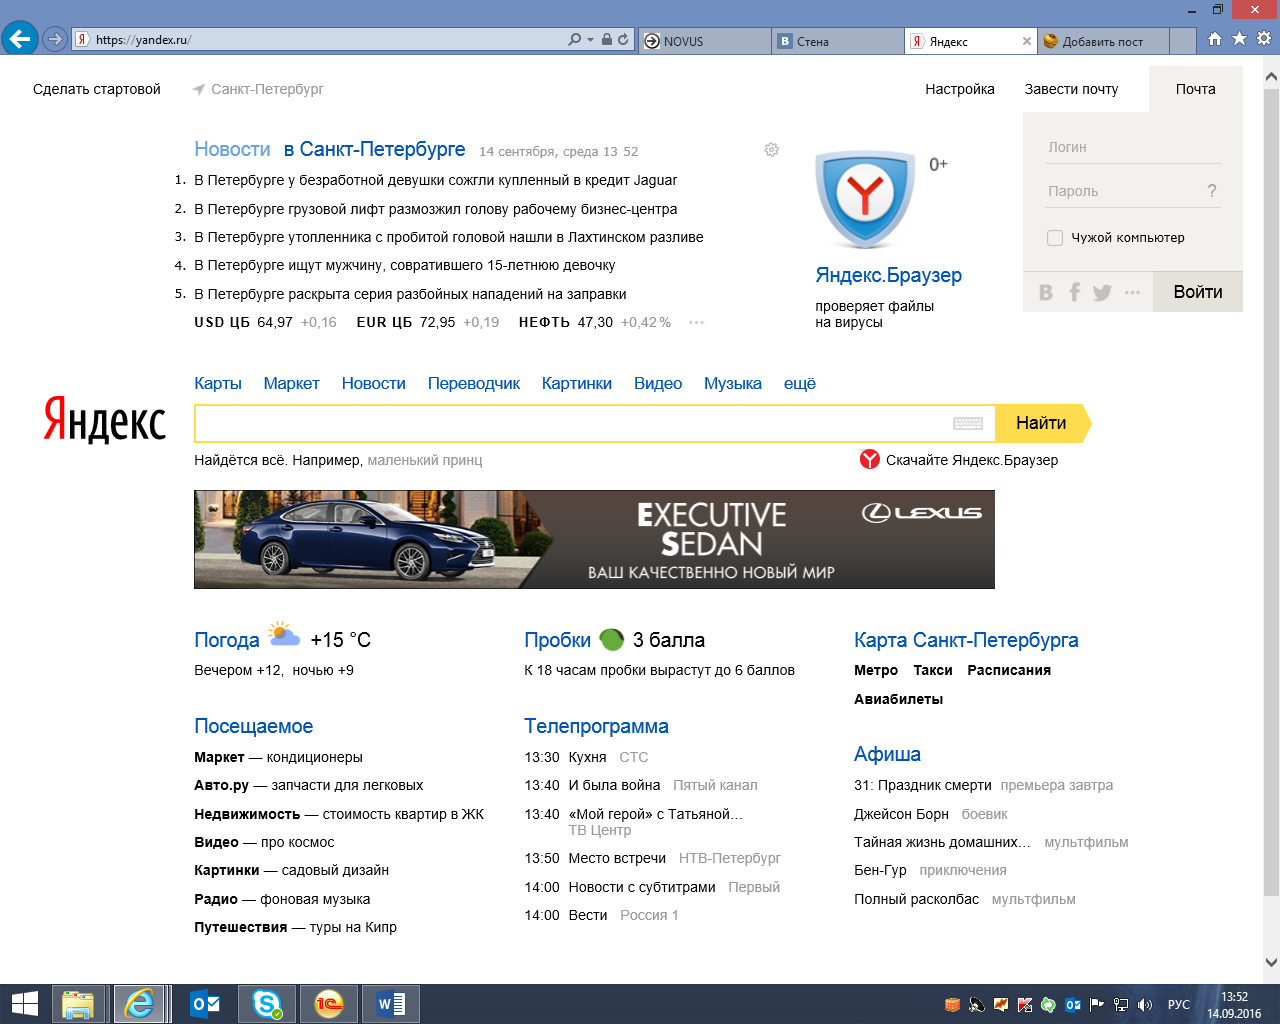
Task: Open Пробки traffic link
Action: pos(557,640)
